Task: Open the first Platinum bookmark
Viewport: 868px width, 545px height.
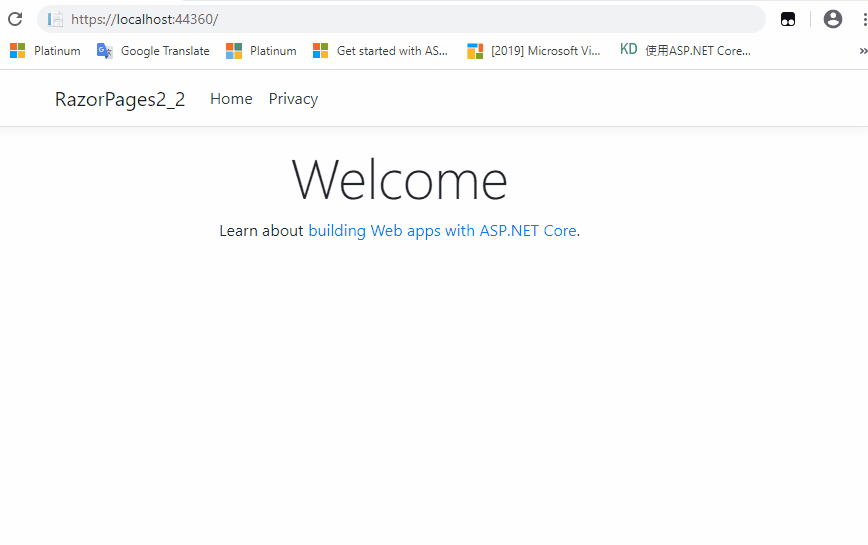Action: click(x=45, y=51)
